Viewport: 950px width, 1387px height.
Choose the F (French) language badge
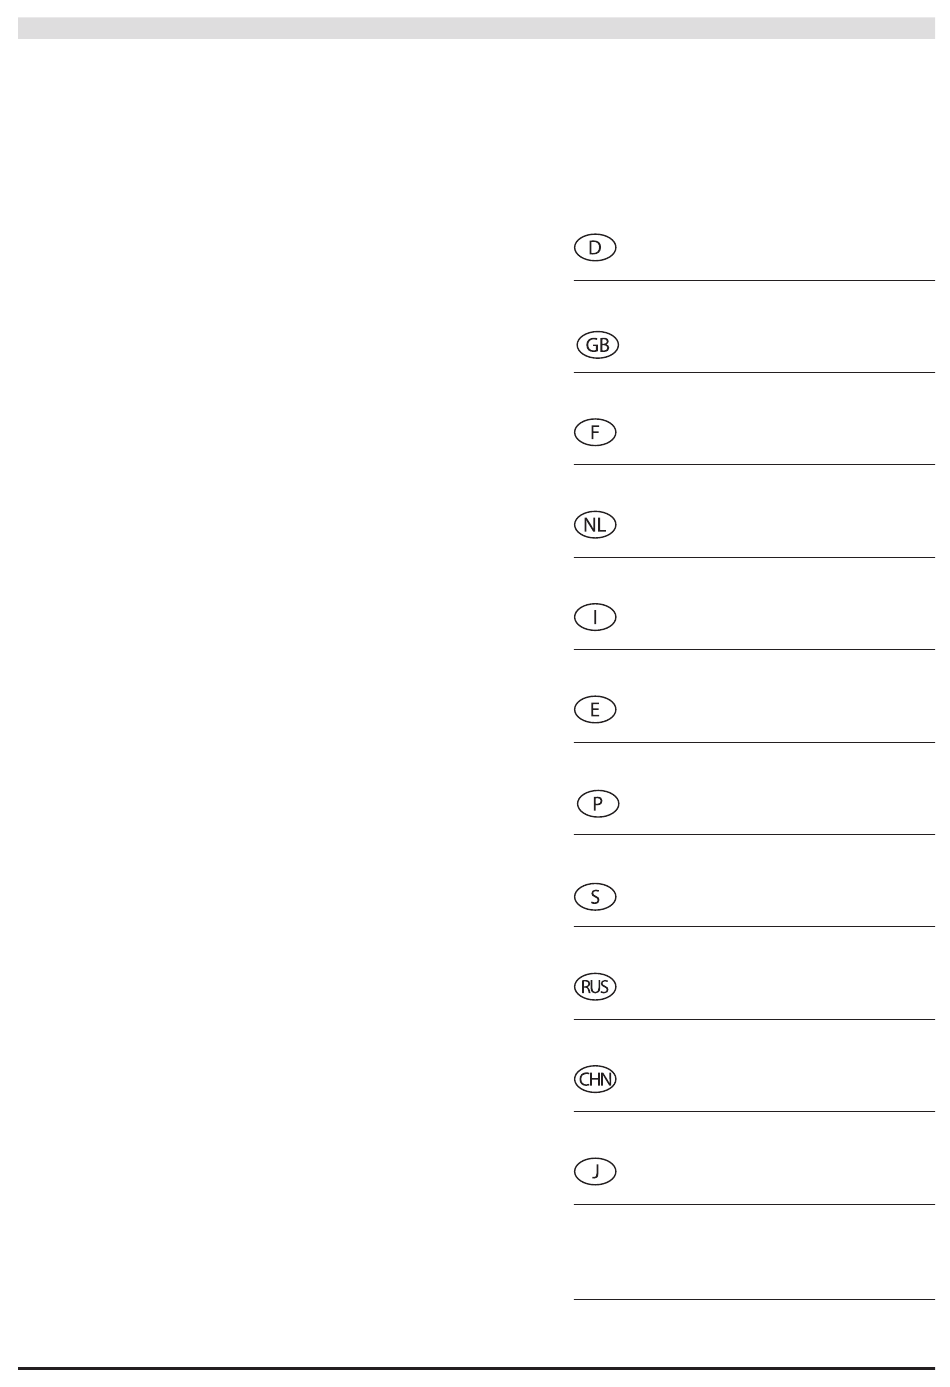click(x=595, y=432)
